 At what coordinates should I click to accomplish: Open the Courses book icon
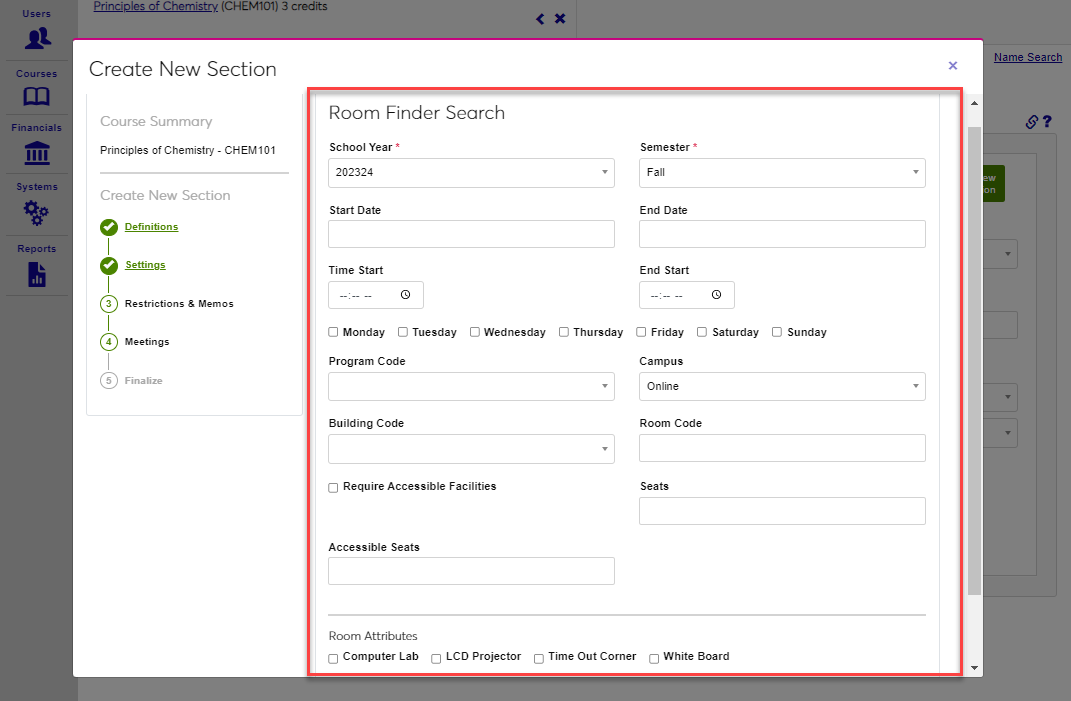pyautogui.click(x=37, y=96)
